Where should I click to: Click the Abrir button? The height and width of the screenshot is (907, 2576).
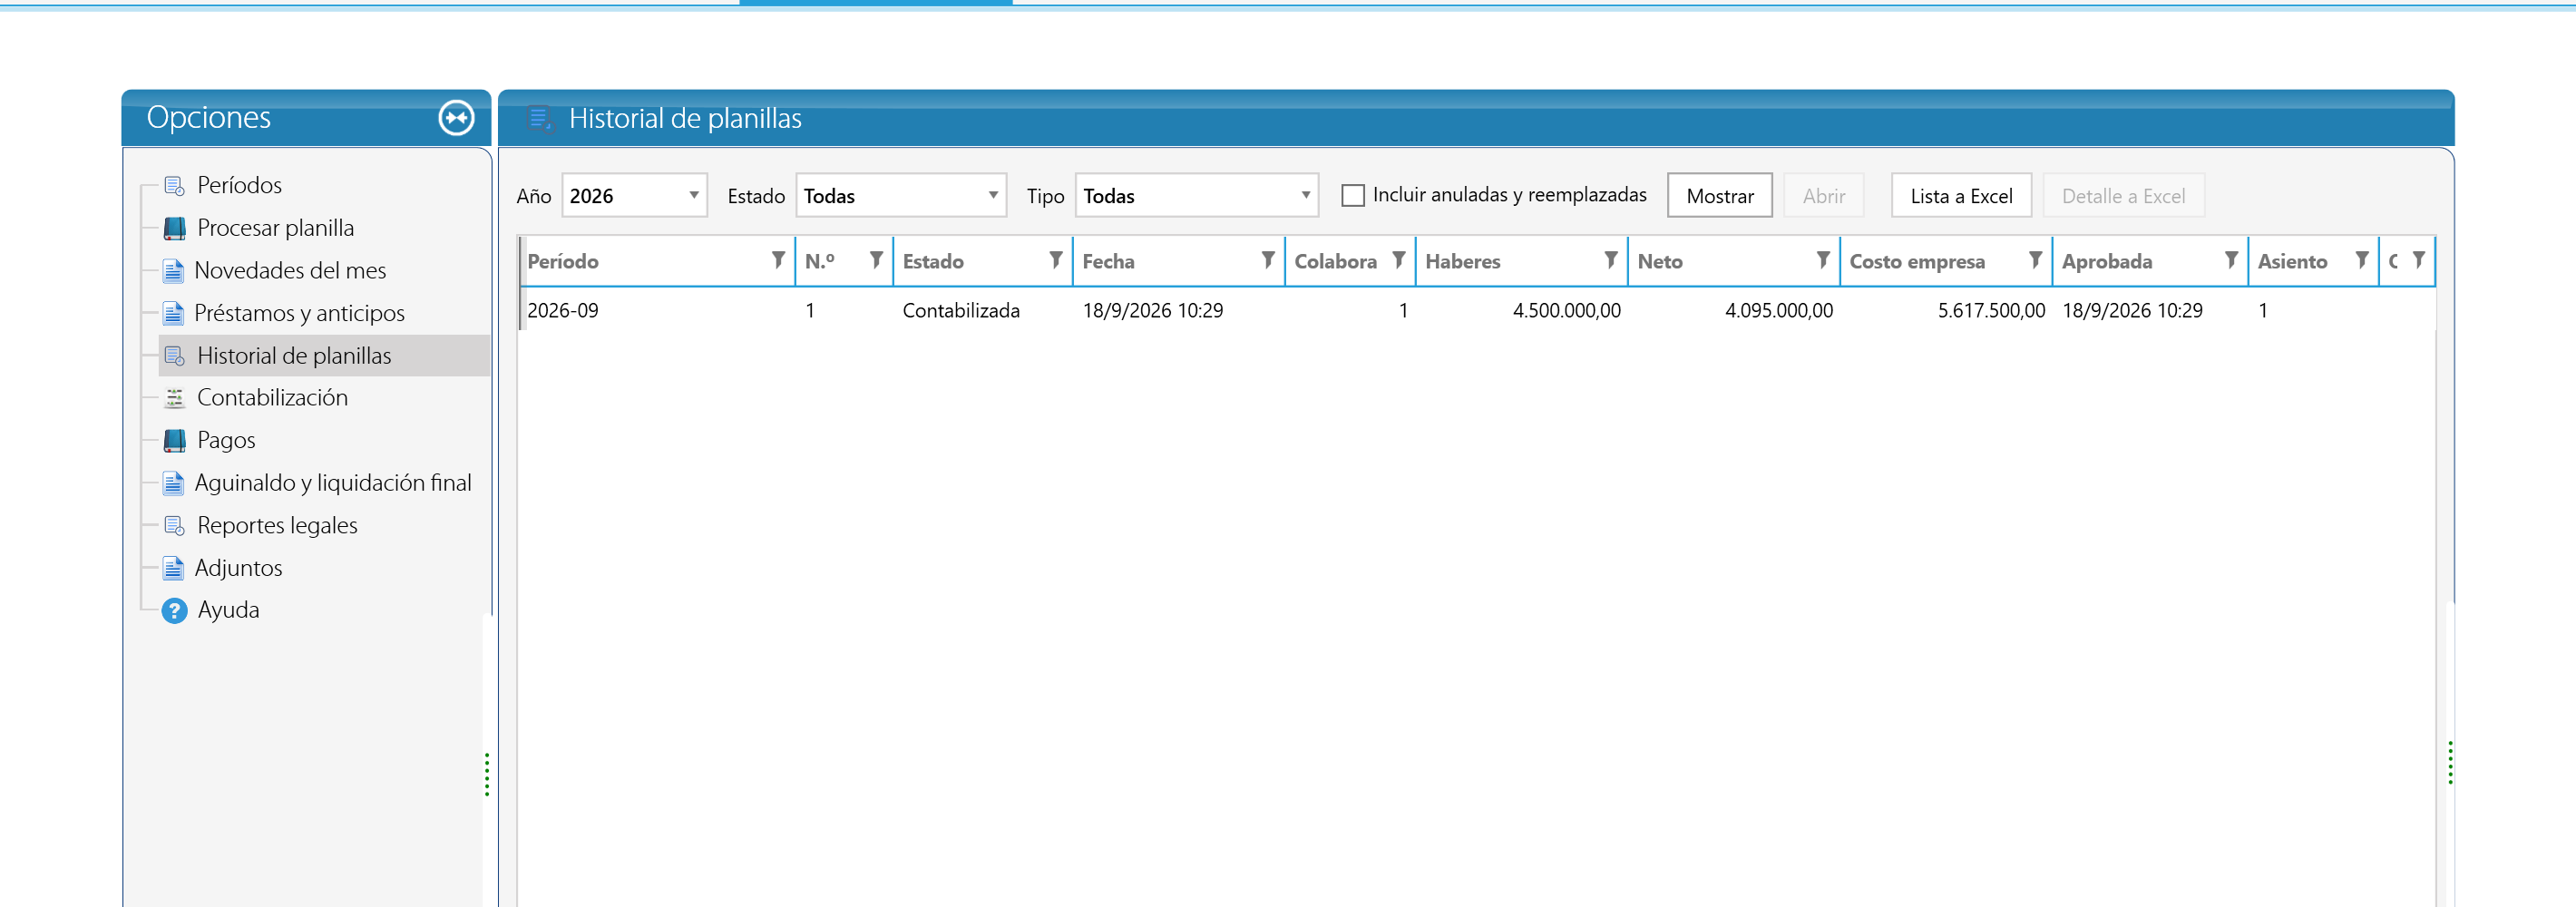click(x=1823, y=196)
